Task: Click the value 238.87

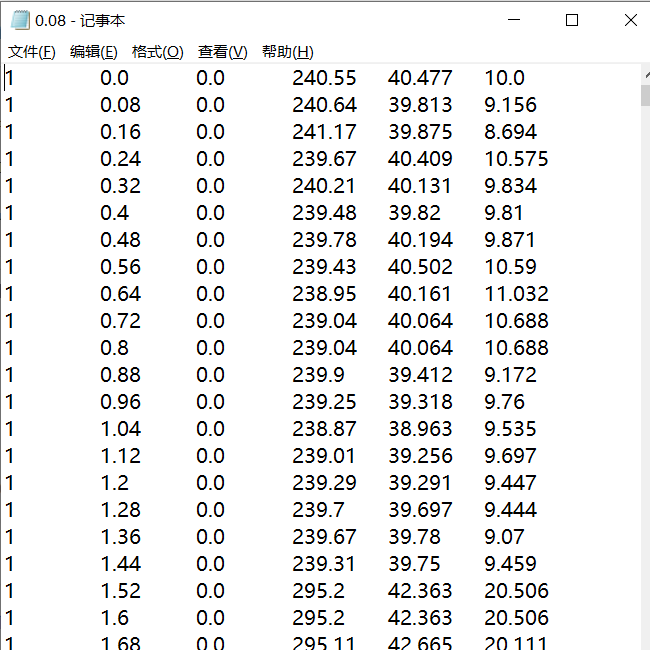Action: point(324,429)
